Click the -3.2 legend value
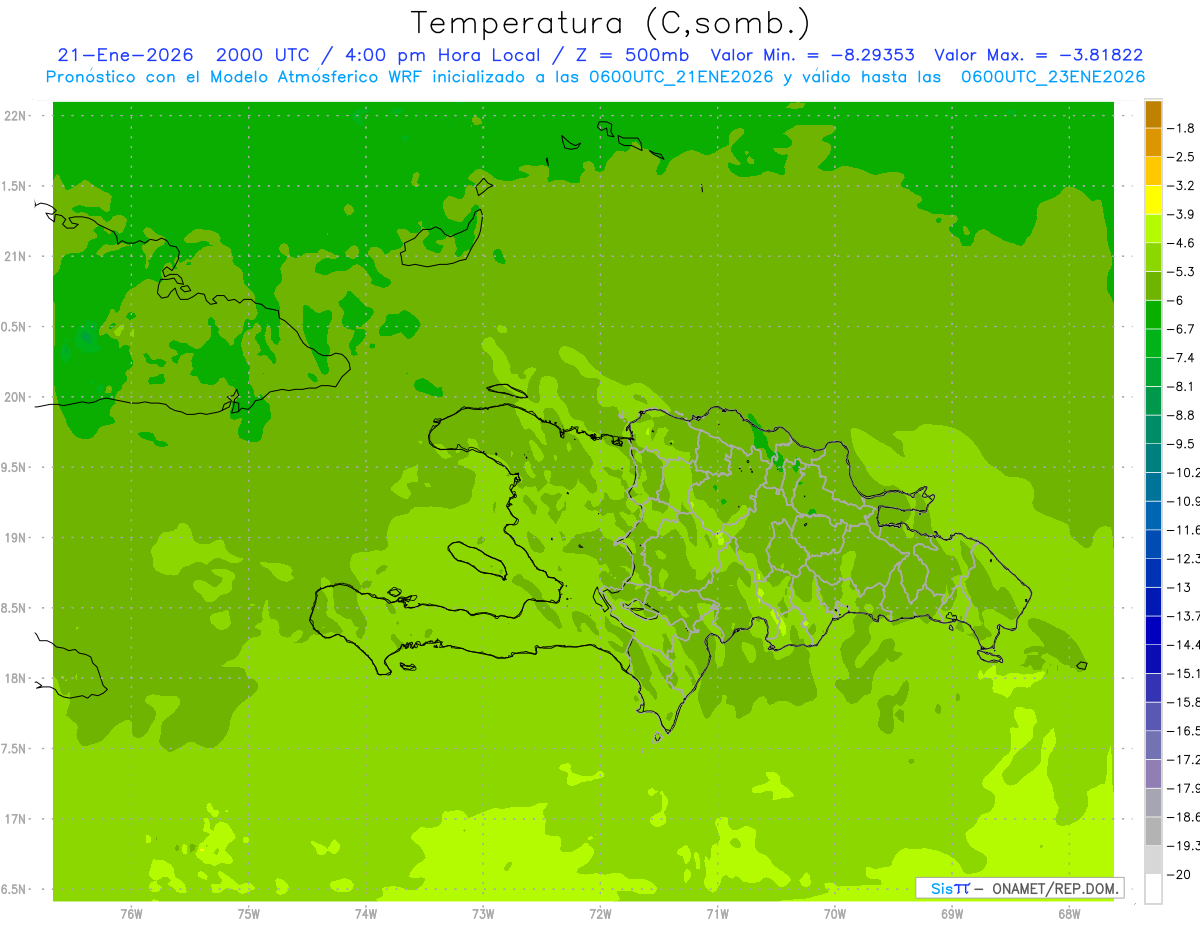This screenshot has height=927, width=1200. (x=1180, y=185)
